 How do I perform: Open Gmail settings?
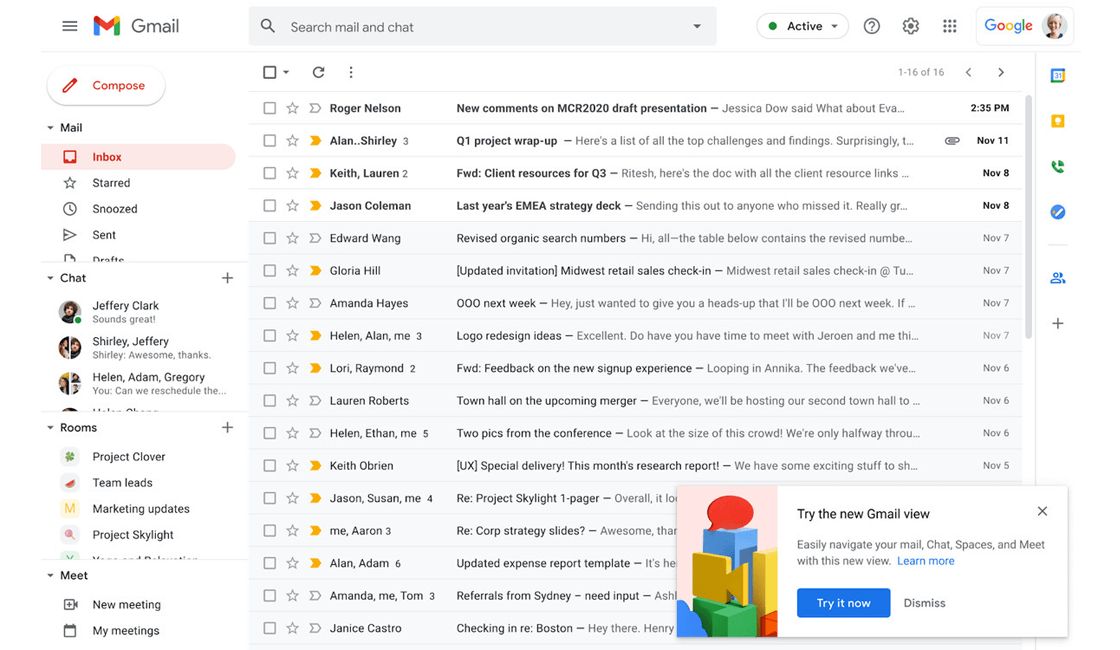[910, 26]
